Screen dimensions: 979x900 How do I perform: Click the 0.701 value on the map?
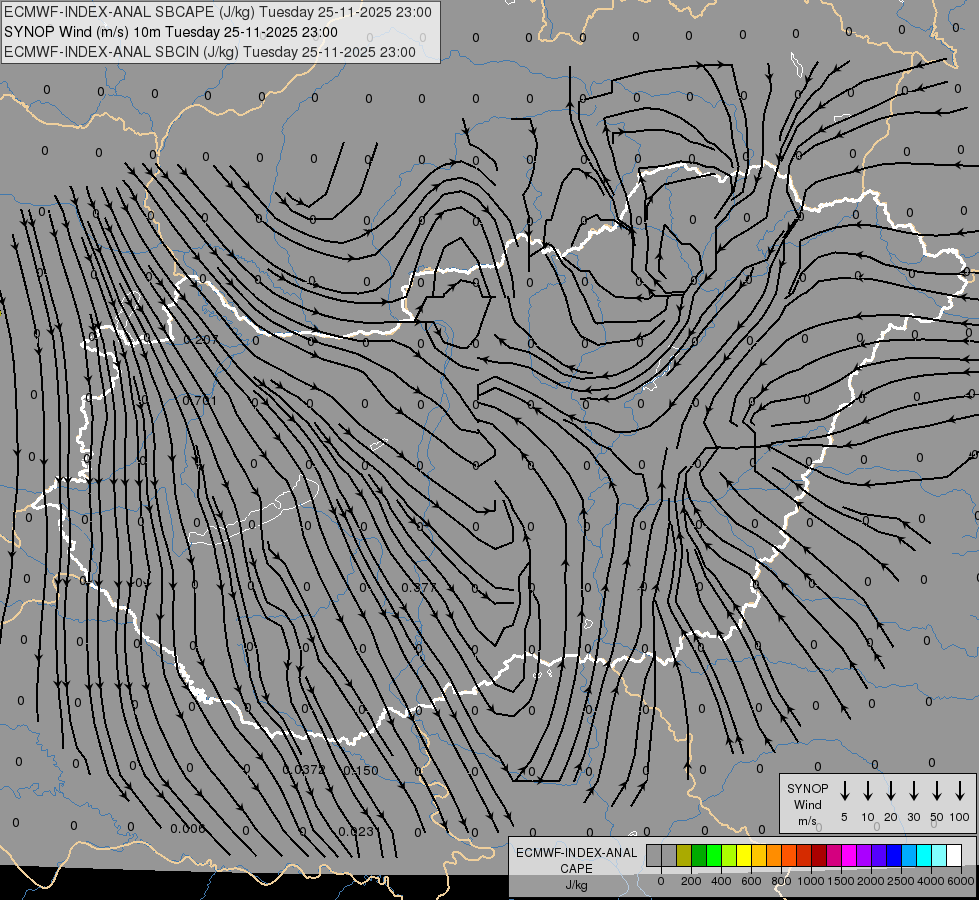pyautogui.click(x=199, y=400)
